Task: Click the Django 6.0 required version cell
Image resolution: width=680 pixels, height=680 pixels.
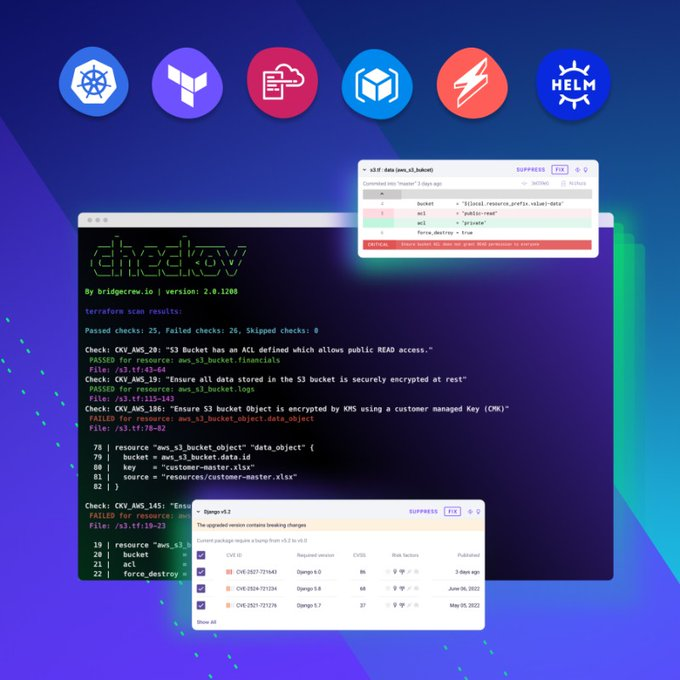Action: [x=309, y=572]
